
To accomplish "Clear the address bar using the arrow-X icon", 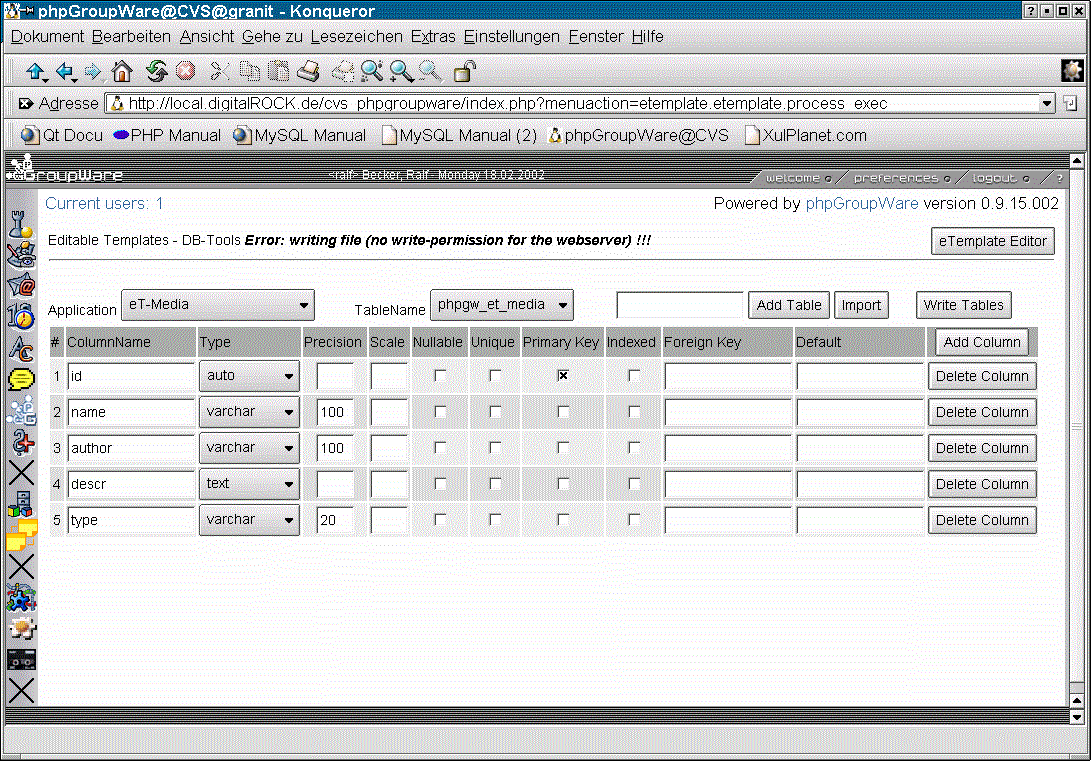I will tap(26, 104).
